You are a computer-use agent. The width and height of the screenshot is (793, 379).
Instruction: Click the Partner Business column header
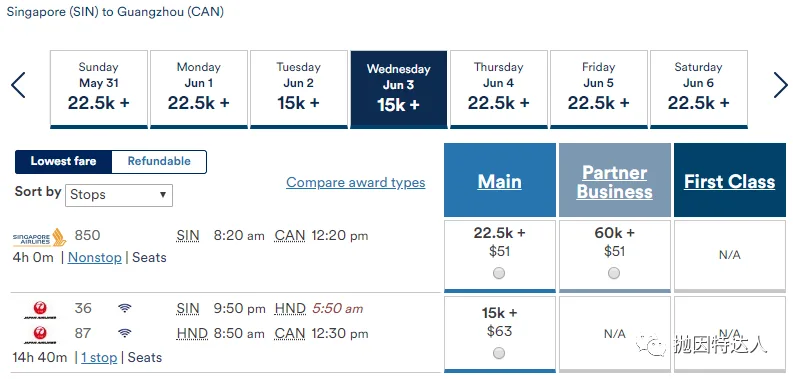tap(614, 180)
